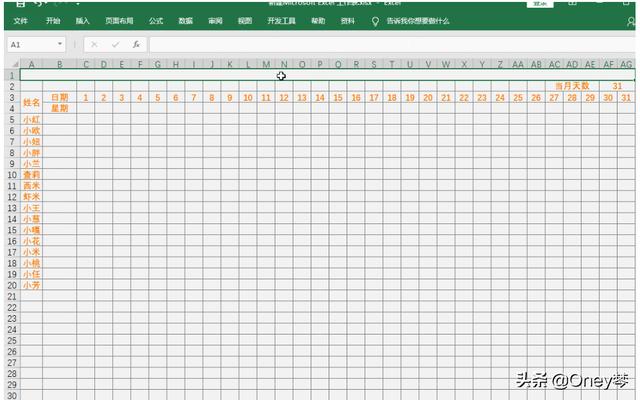Switch to the 开始 ribbon tab
The height and width of the screenshot is (400, 640).
pos(53,20)
